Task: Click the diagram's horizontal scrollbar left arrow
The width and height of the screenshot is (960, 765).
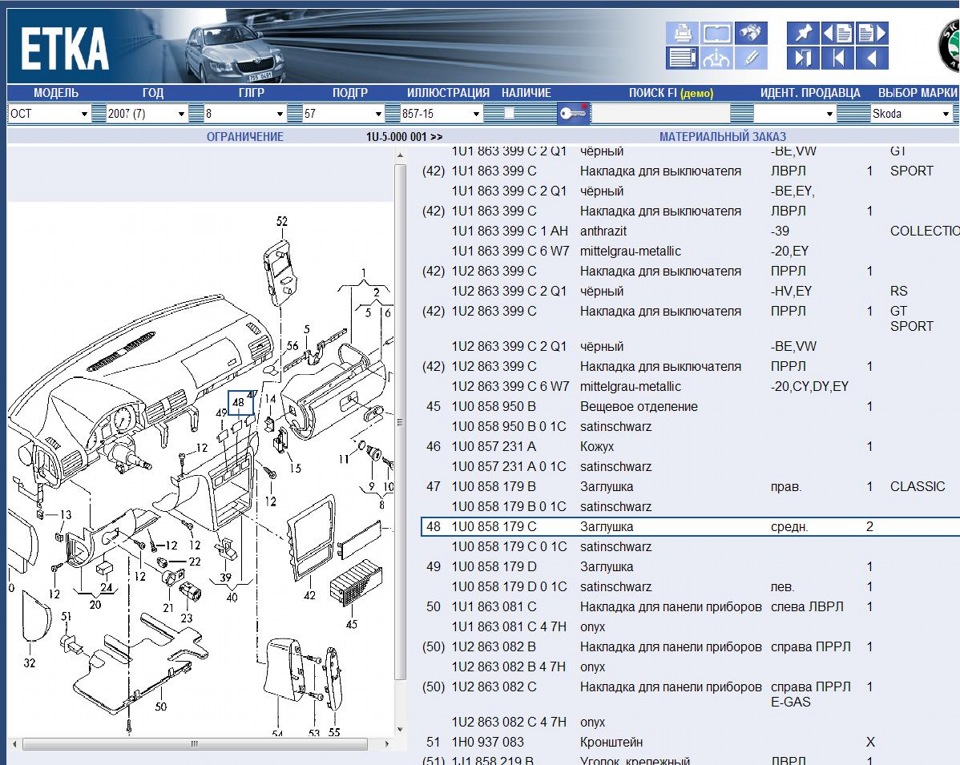Action: point(15,744)
